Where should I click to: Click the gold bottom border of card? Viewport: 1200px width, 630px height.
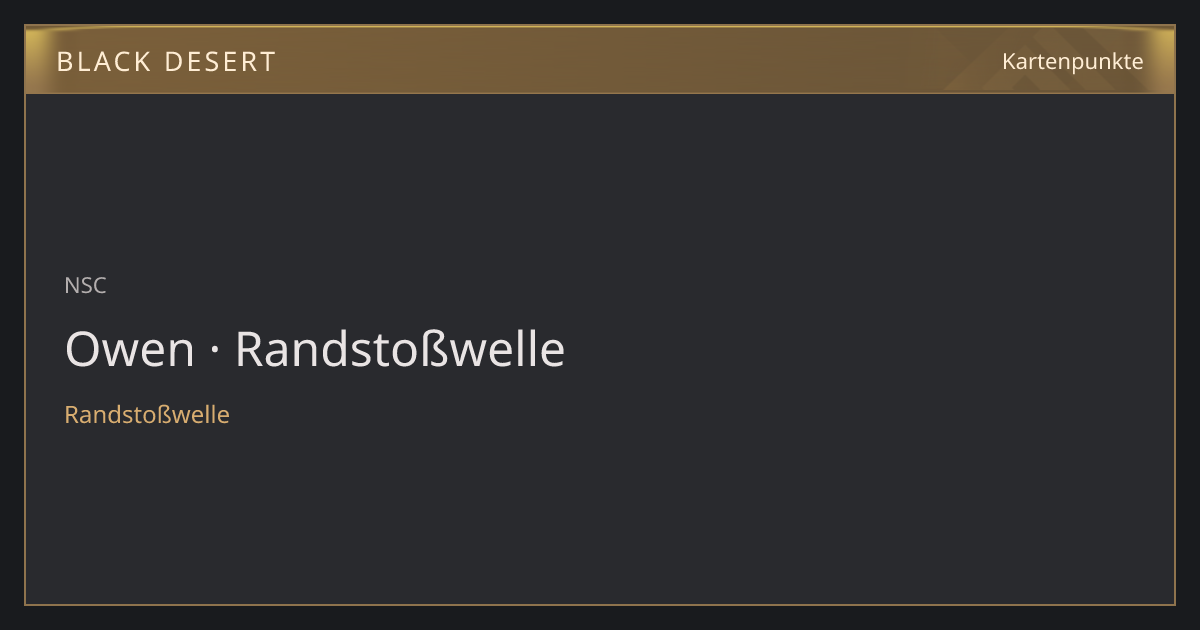(x=600, y=604)
